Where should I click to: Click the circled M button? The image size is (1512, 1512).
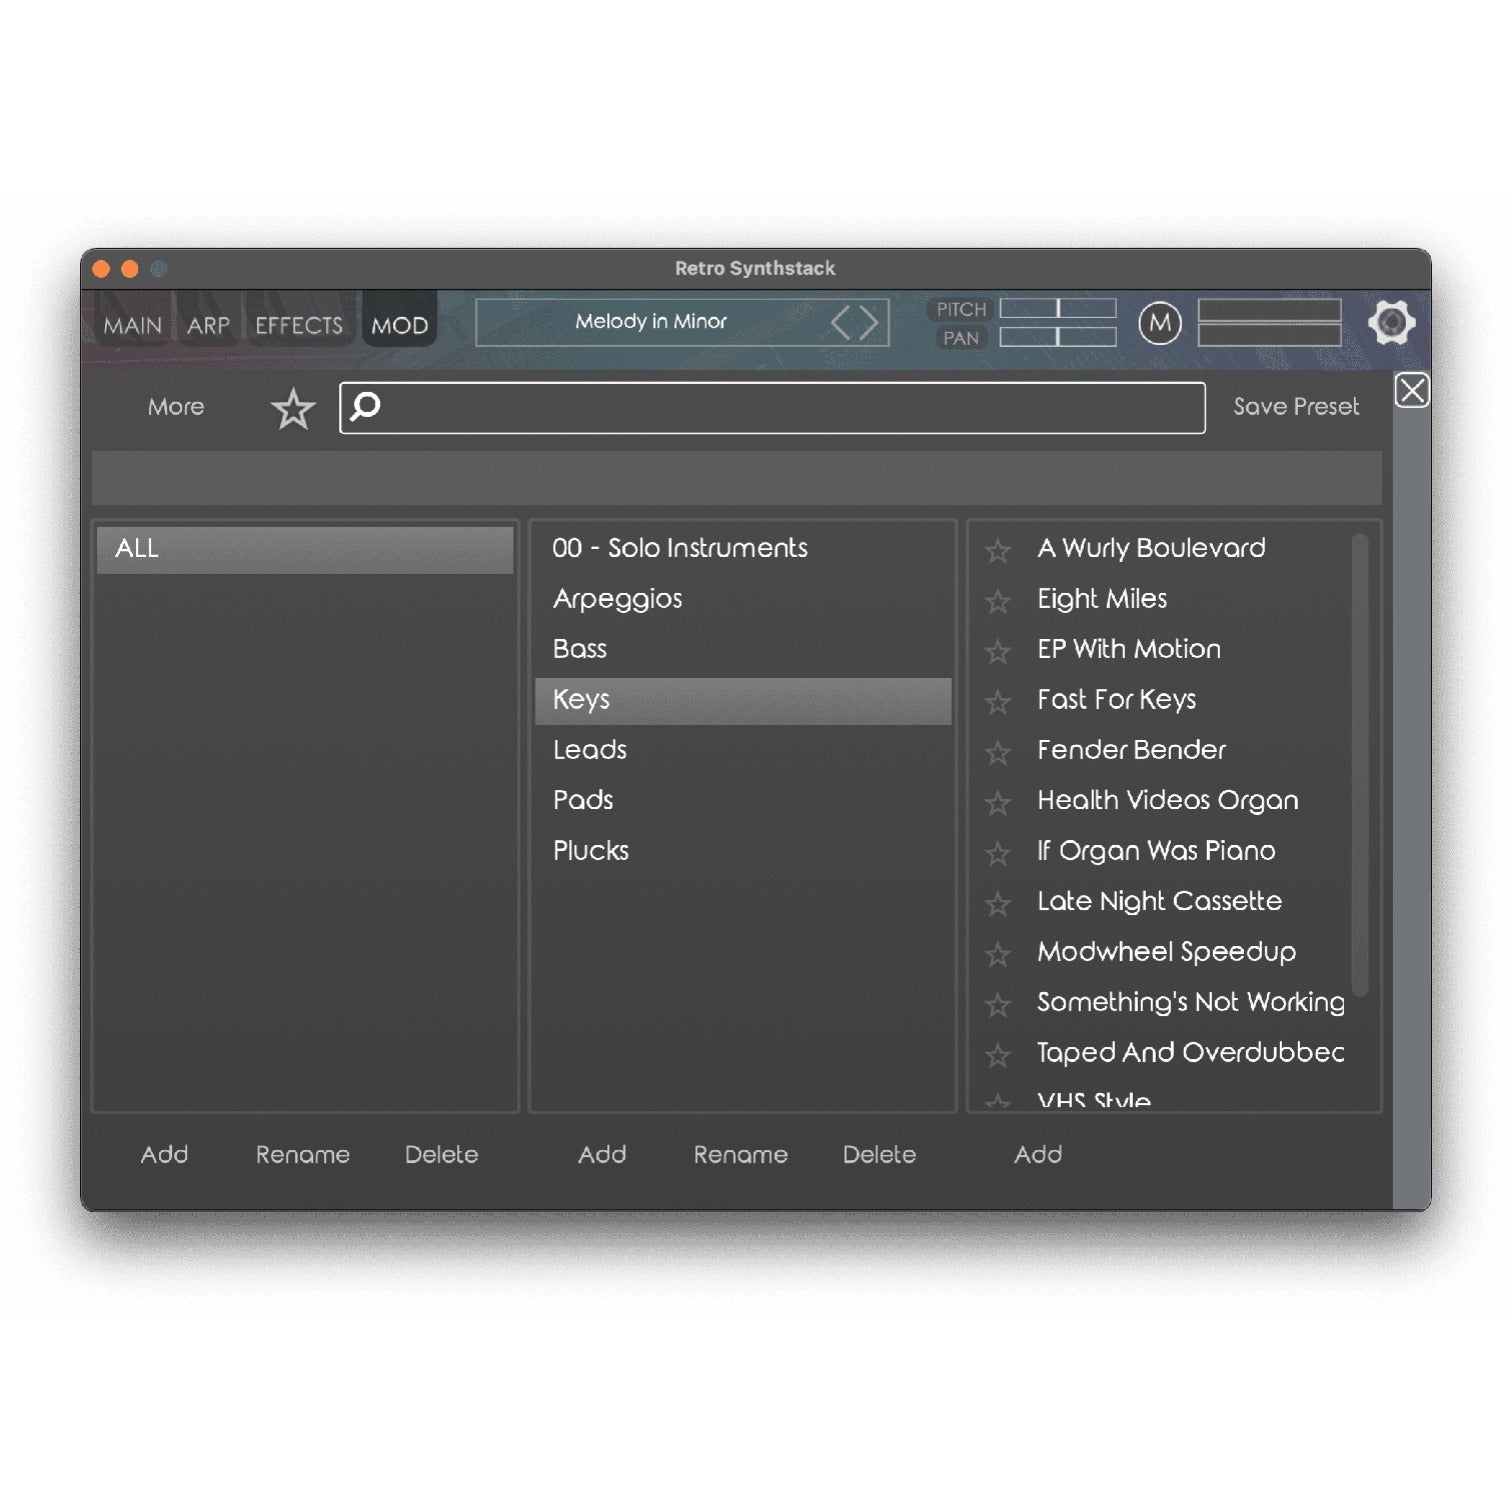click(1160, 323)
